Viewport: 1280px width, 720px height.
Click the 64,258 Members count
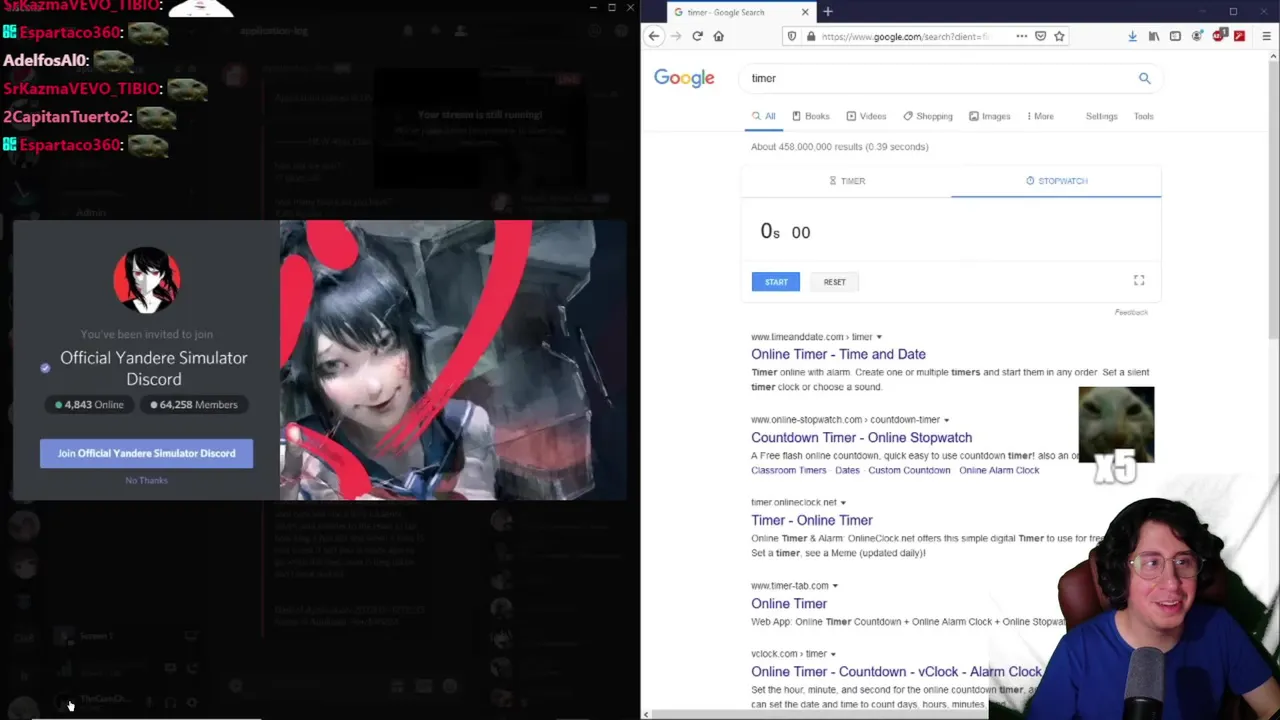194,405
